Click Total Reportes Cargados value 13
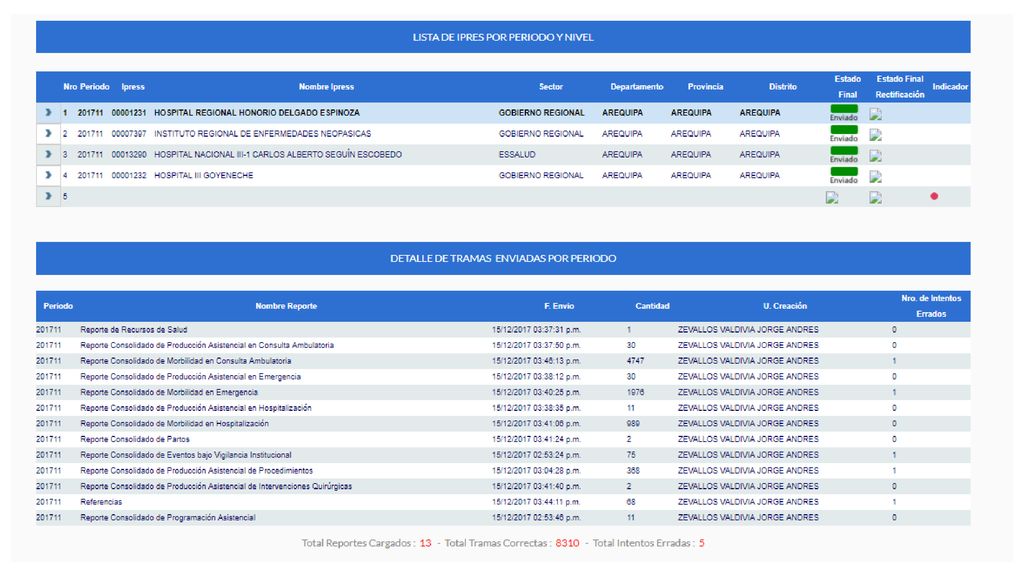Viewport: 1024px width, 576px height. pyautogui.click(x=425, y=543)
